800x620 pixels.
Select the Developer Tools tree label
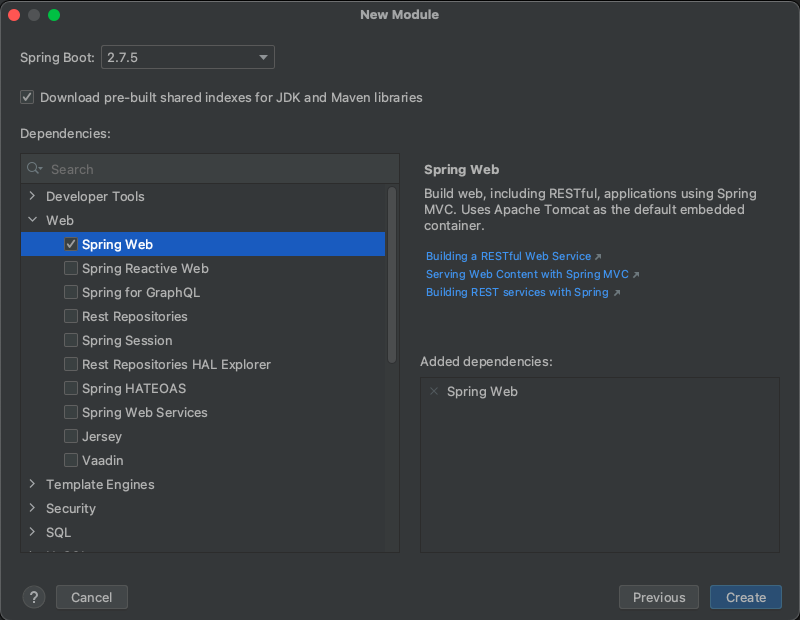95,196
